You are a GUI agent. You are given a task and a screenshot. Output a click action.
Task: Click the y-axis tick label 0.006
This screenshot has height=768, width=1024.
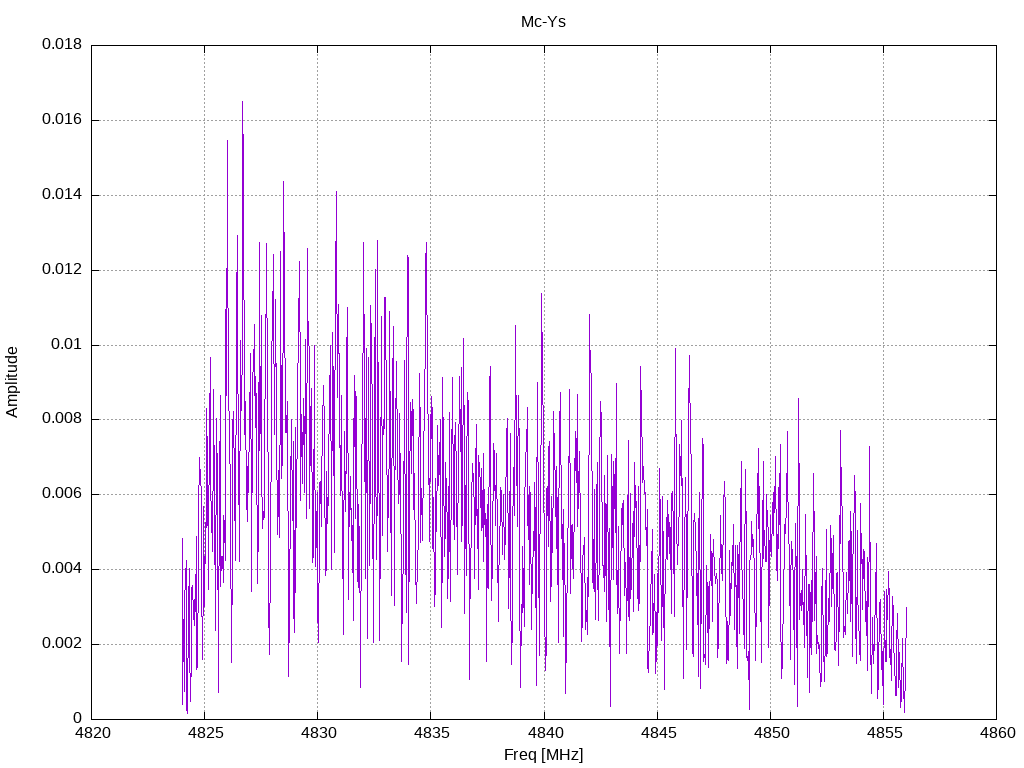(62, 494)
